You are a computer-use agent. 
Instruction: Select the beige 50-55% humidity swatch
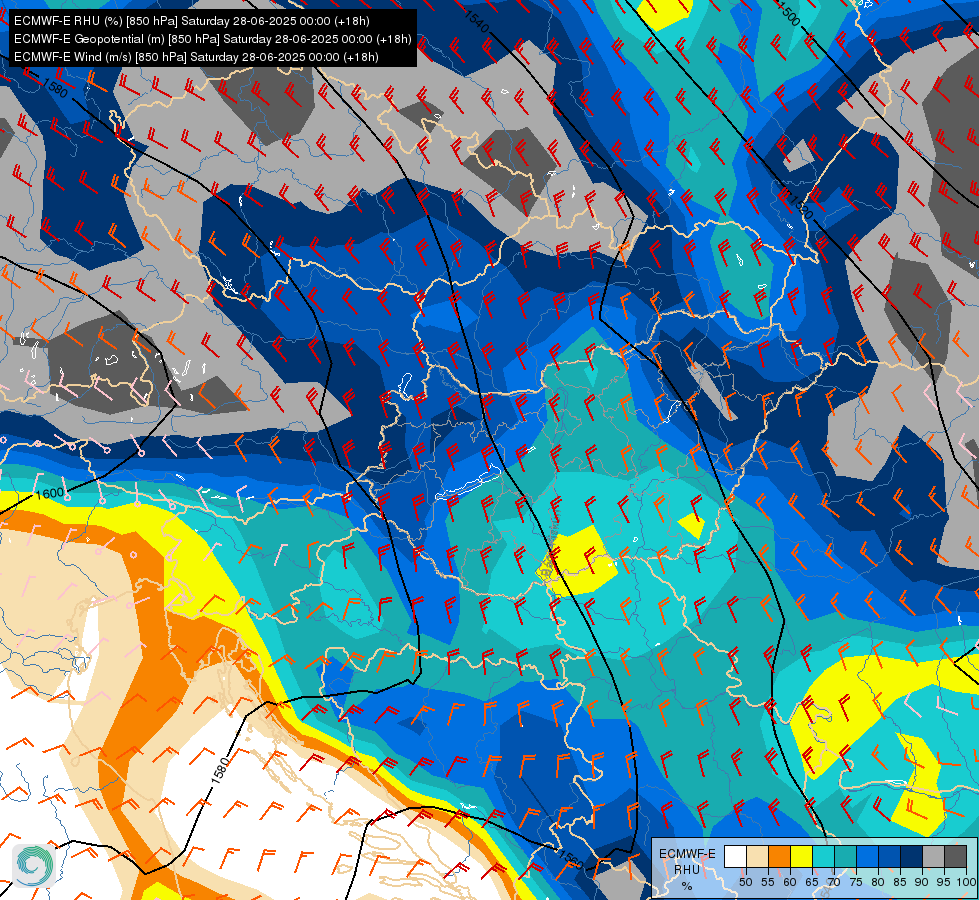(757, 856)
